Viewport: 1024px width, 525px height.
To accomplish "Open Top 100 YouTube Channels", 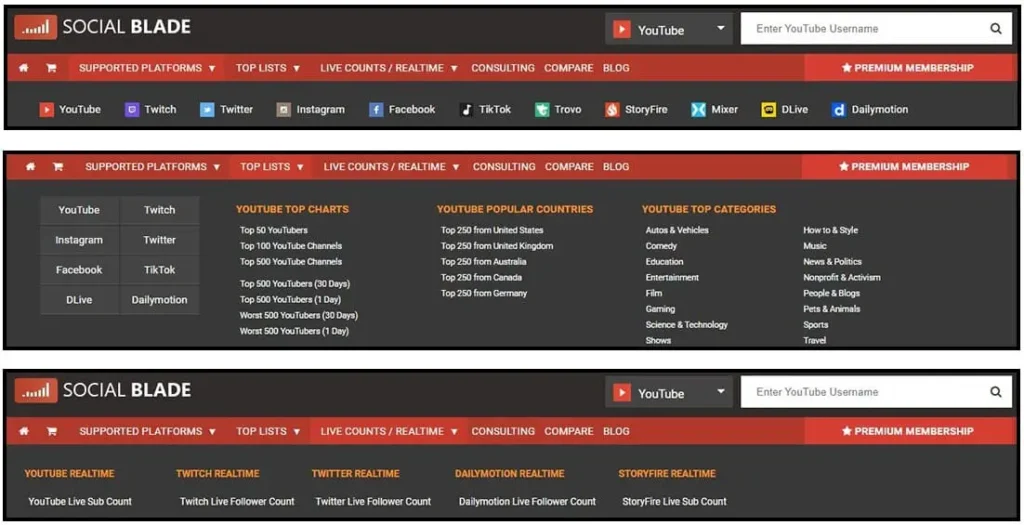I will 291,246.
